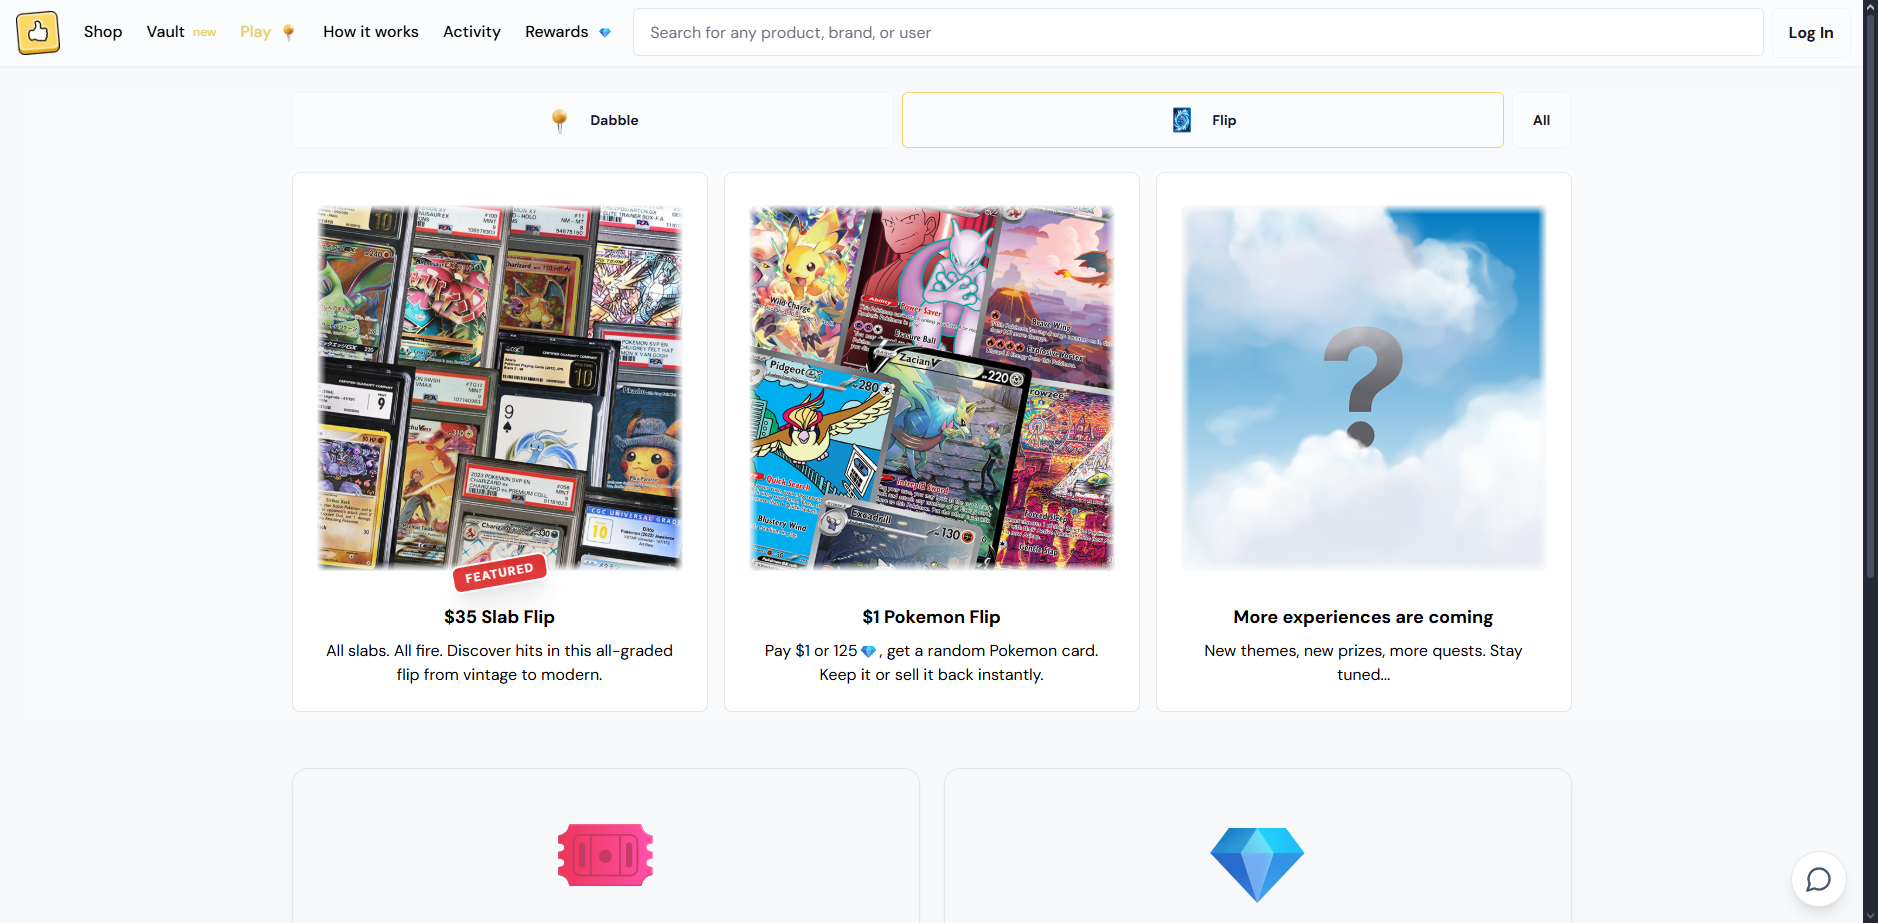Open the $1 Pokemon Flip card image

[x=932, y=388]
